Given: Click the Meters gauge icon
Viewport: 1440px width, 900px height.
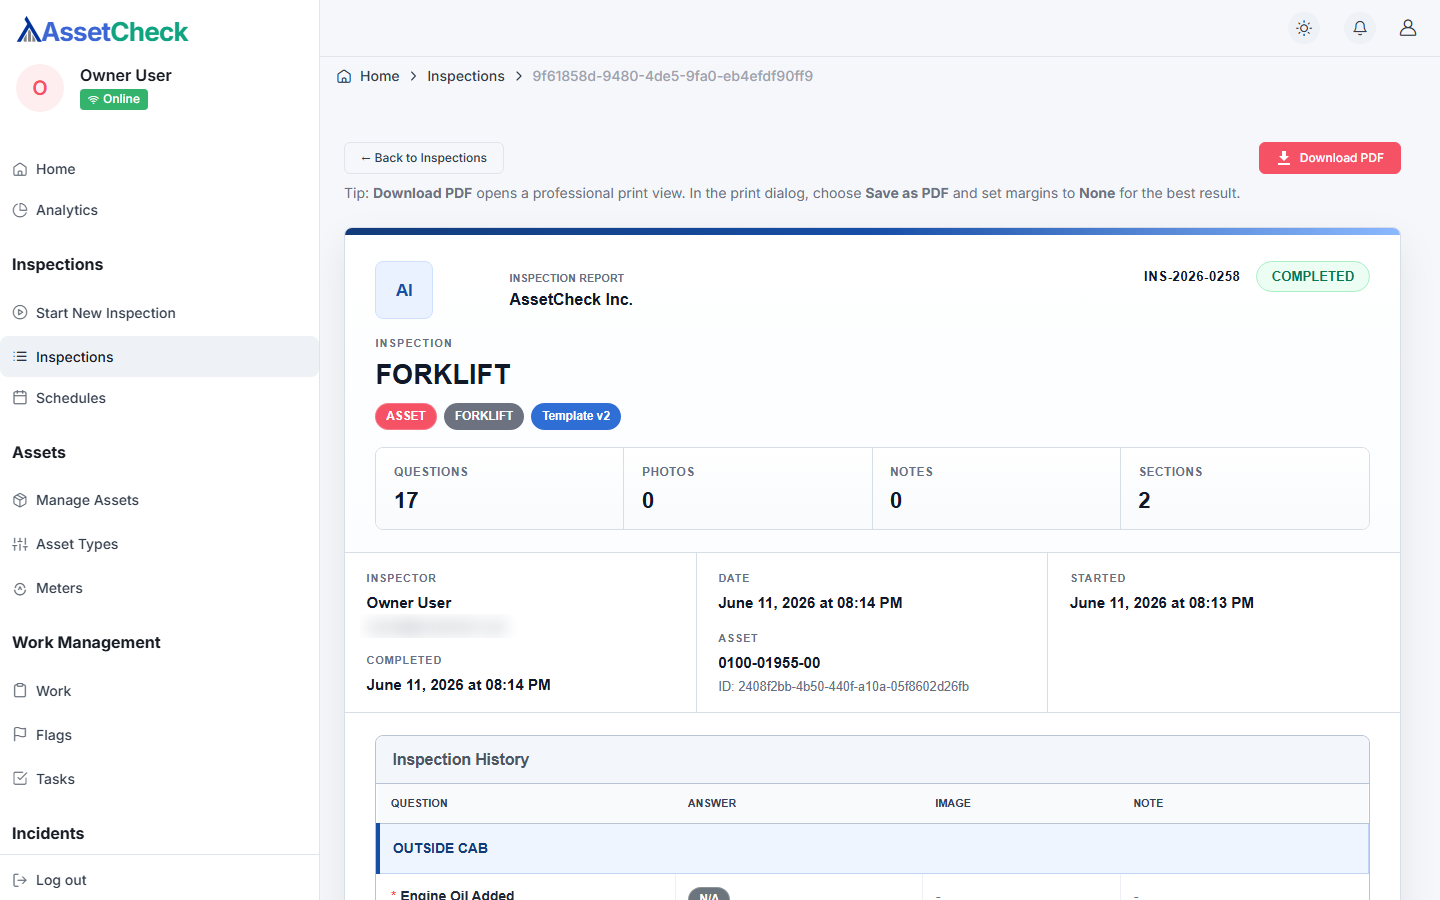Looking at the screenshot, I should pyautogui.click(x=20, y=588).
